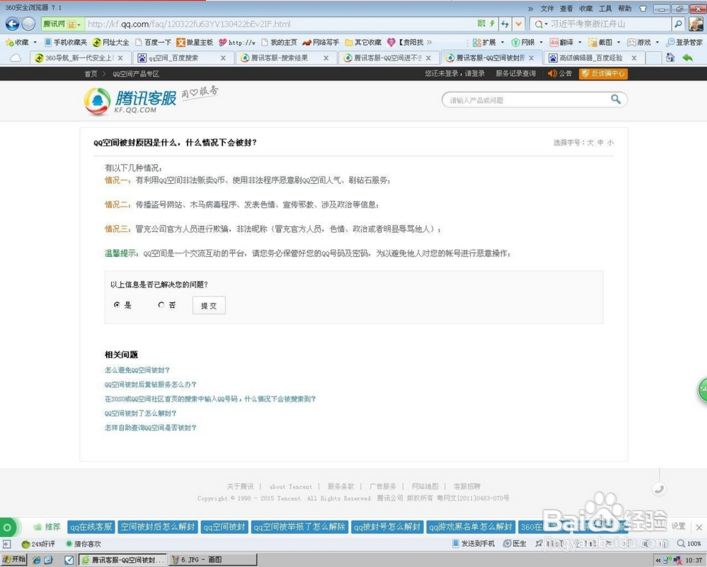Click the green undo-closed-tab arrow icon
The height and width of the screenshot is (567, 707).
pyautogui.click(x=687, y=58)
